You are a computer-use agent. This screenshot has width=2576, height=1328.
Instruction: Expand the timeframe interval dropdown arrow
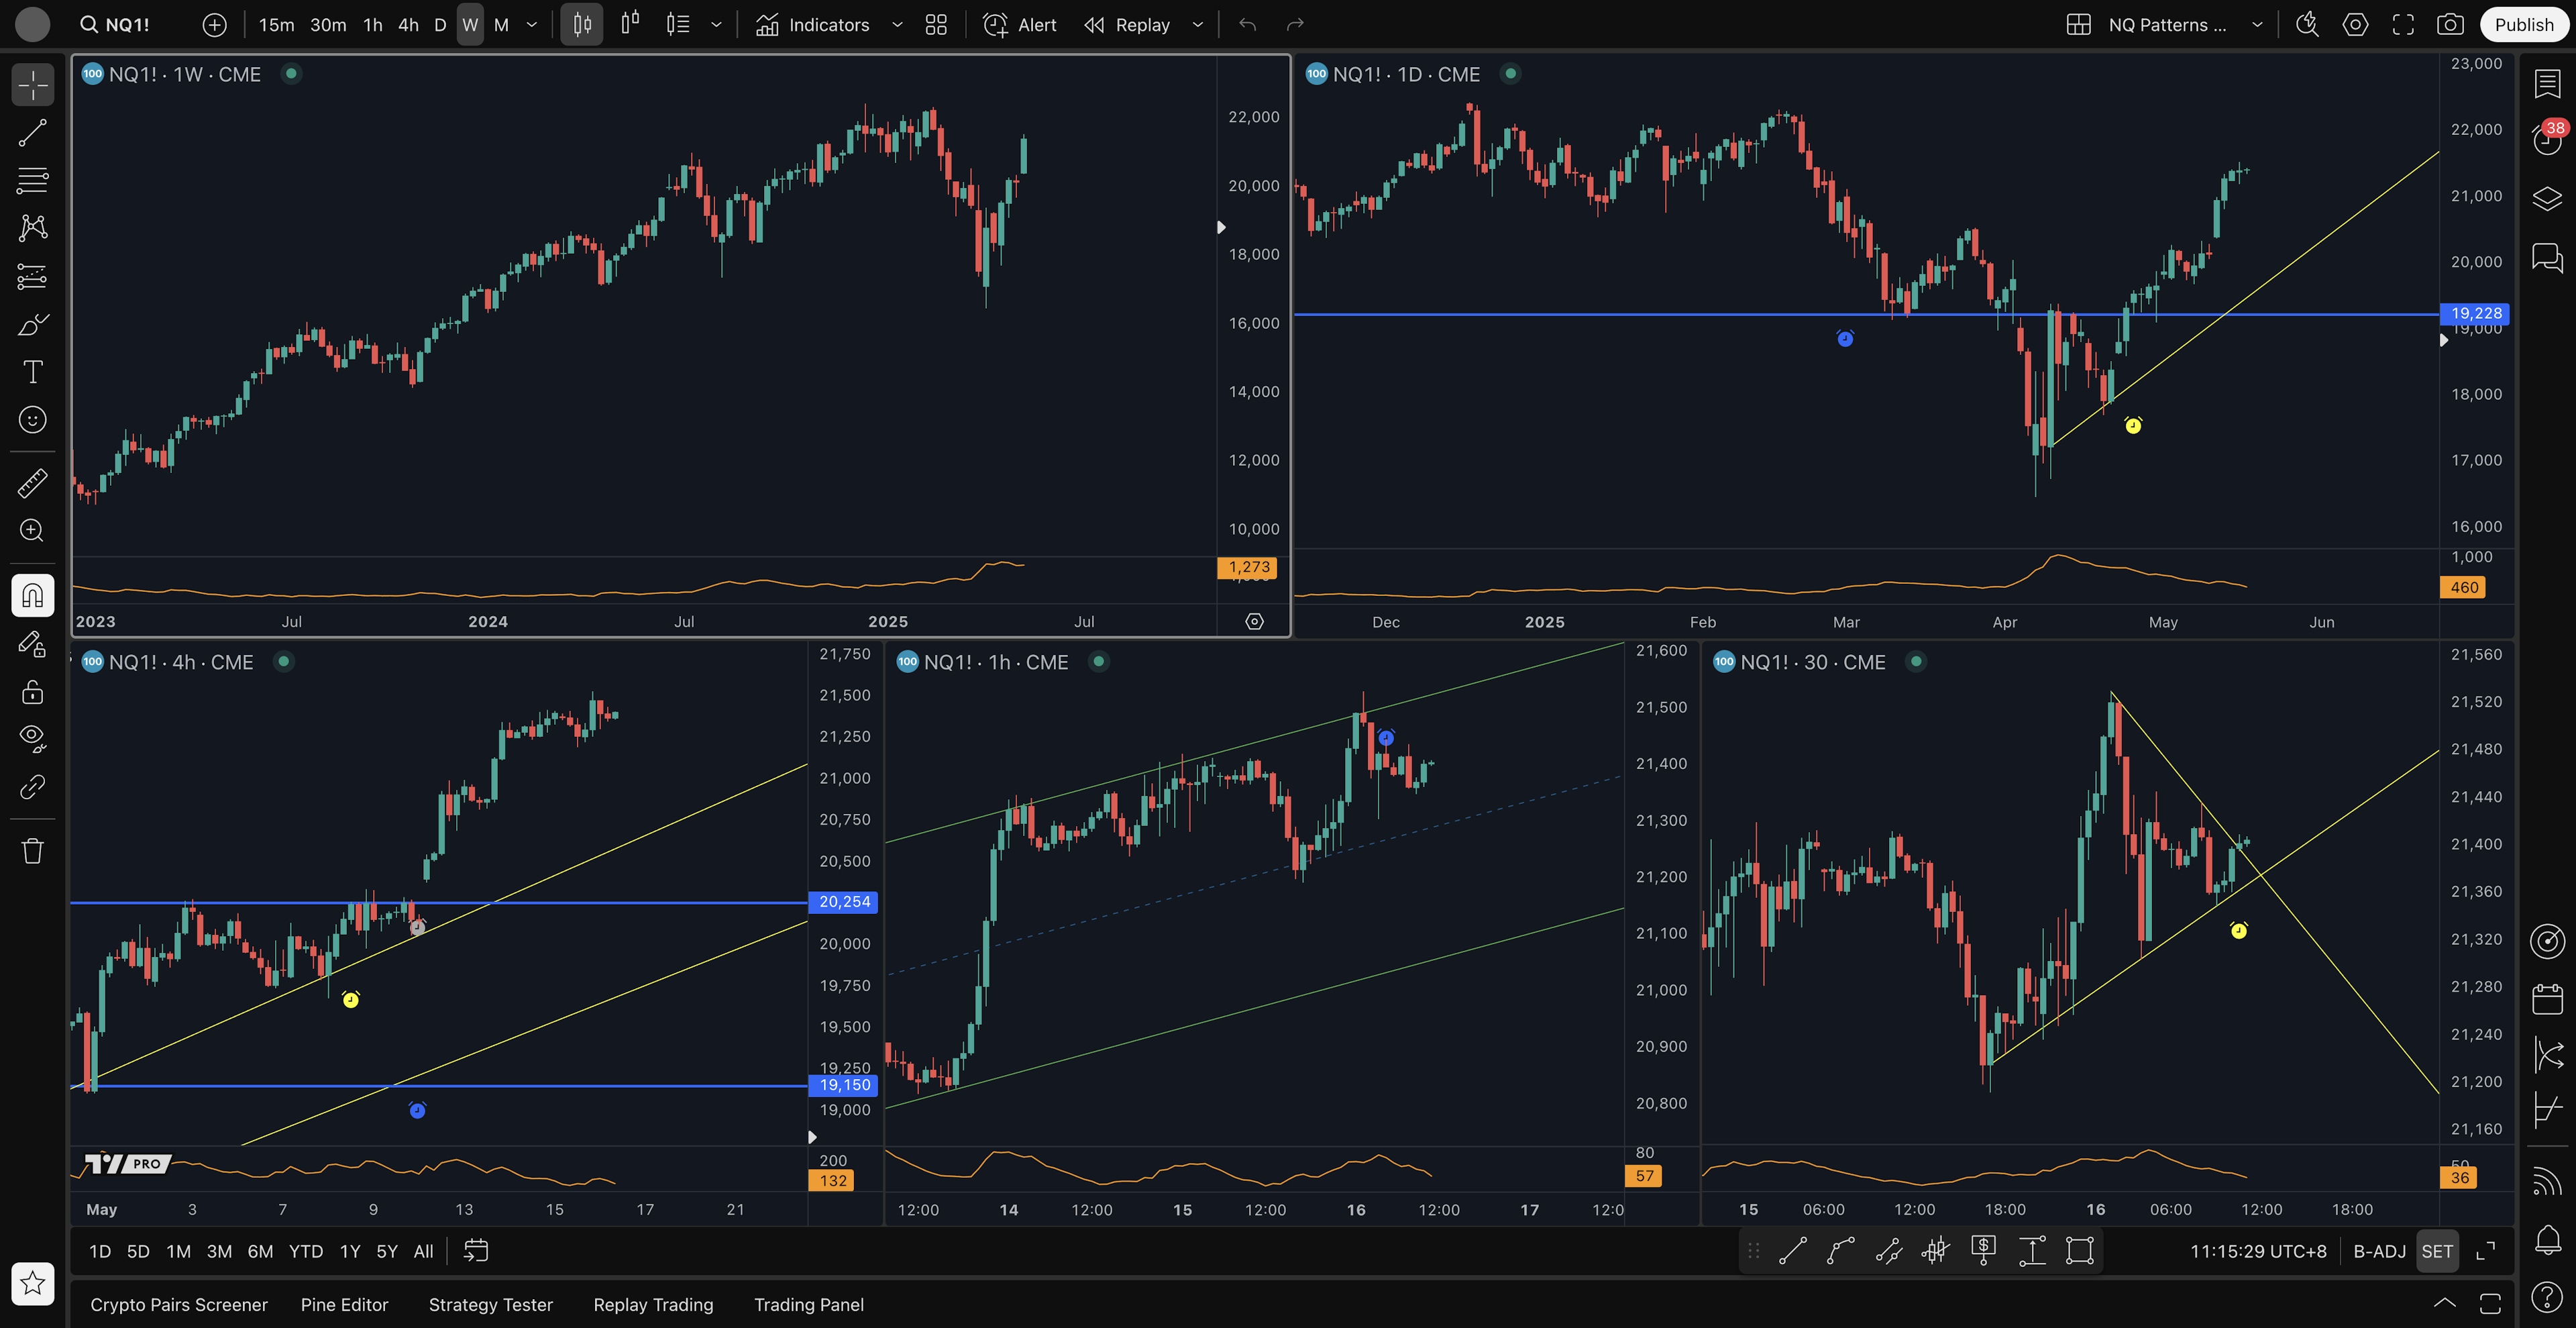click(x=532, y=25)
